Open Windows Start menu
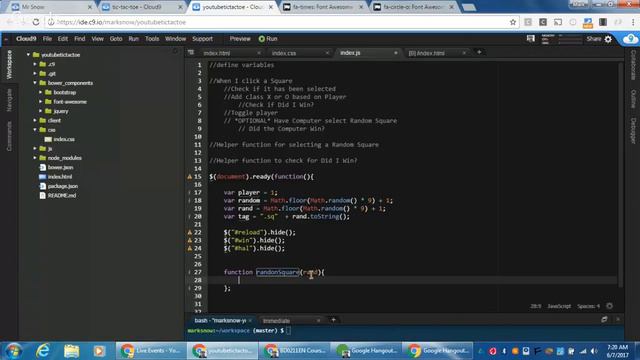This screenshot has height=360, width=640. pyautogui.click(x=13, y=351)
